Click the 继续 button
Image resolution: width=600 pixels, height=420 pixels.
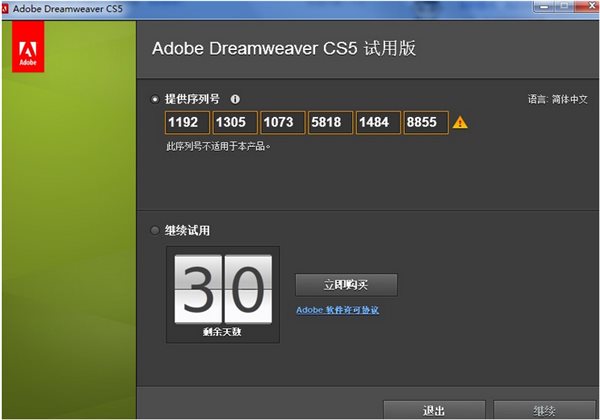tap(544, 410)
